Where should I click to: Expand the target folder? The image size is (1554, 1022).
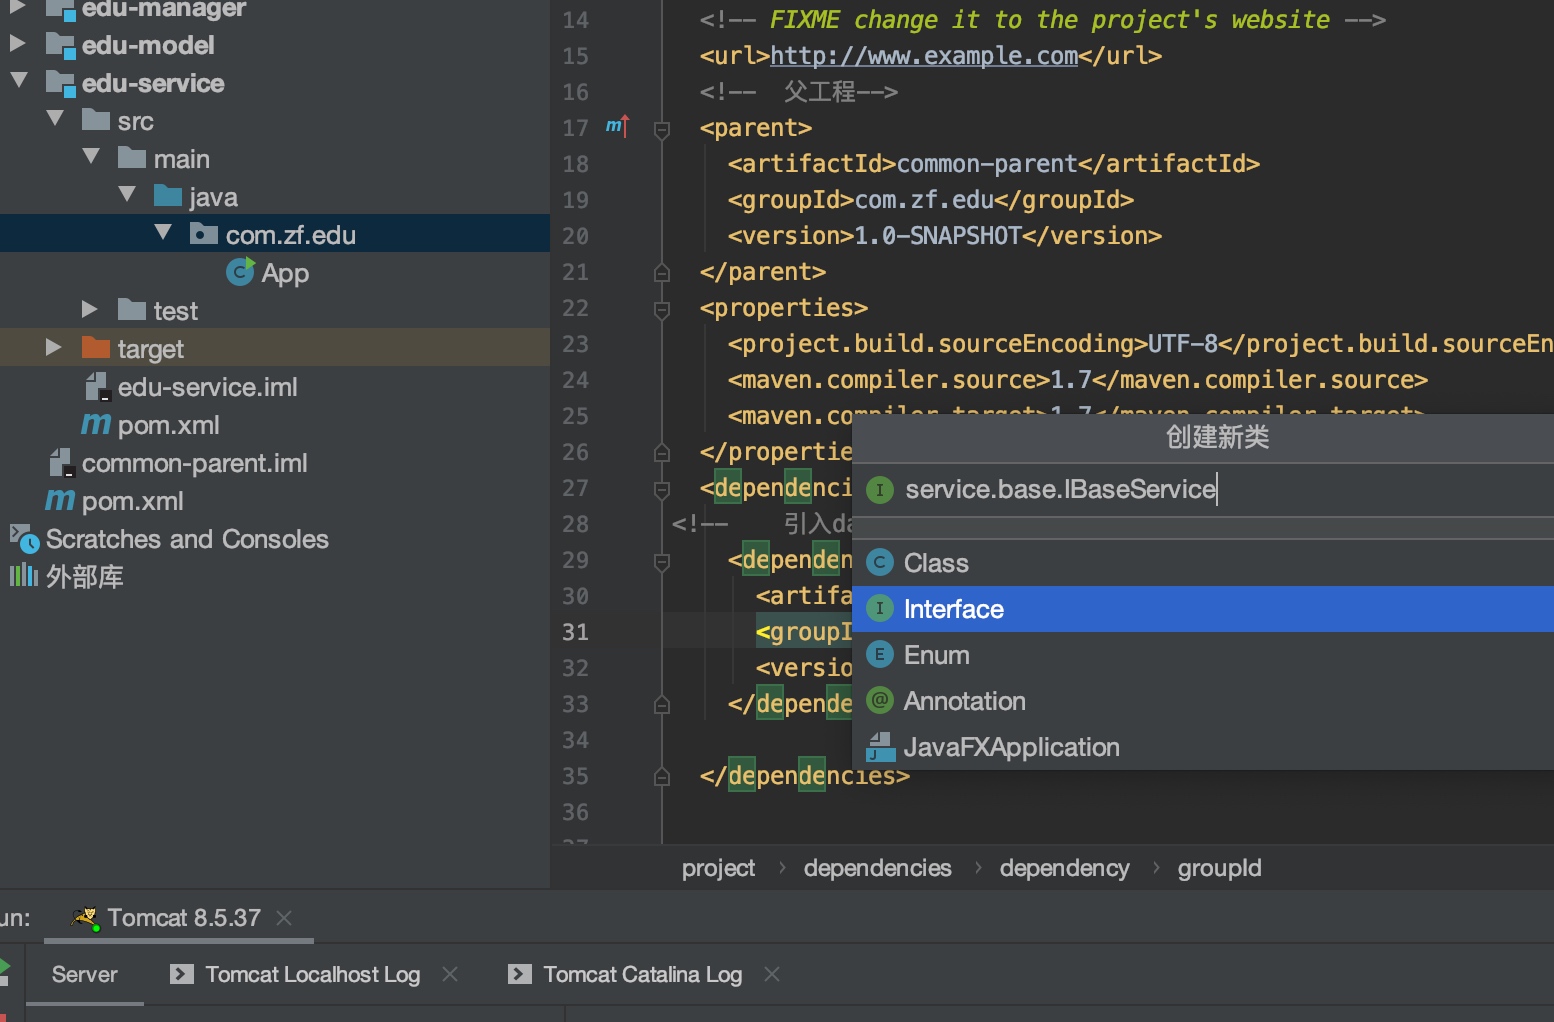(x=54, y=348)
